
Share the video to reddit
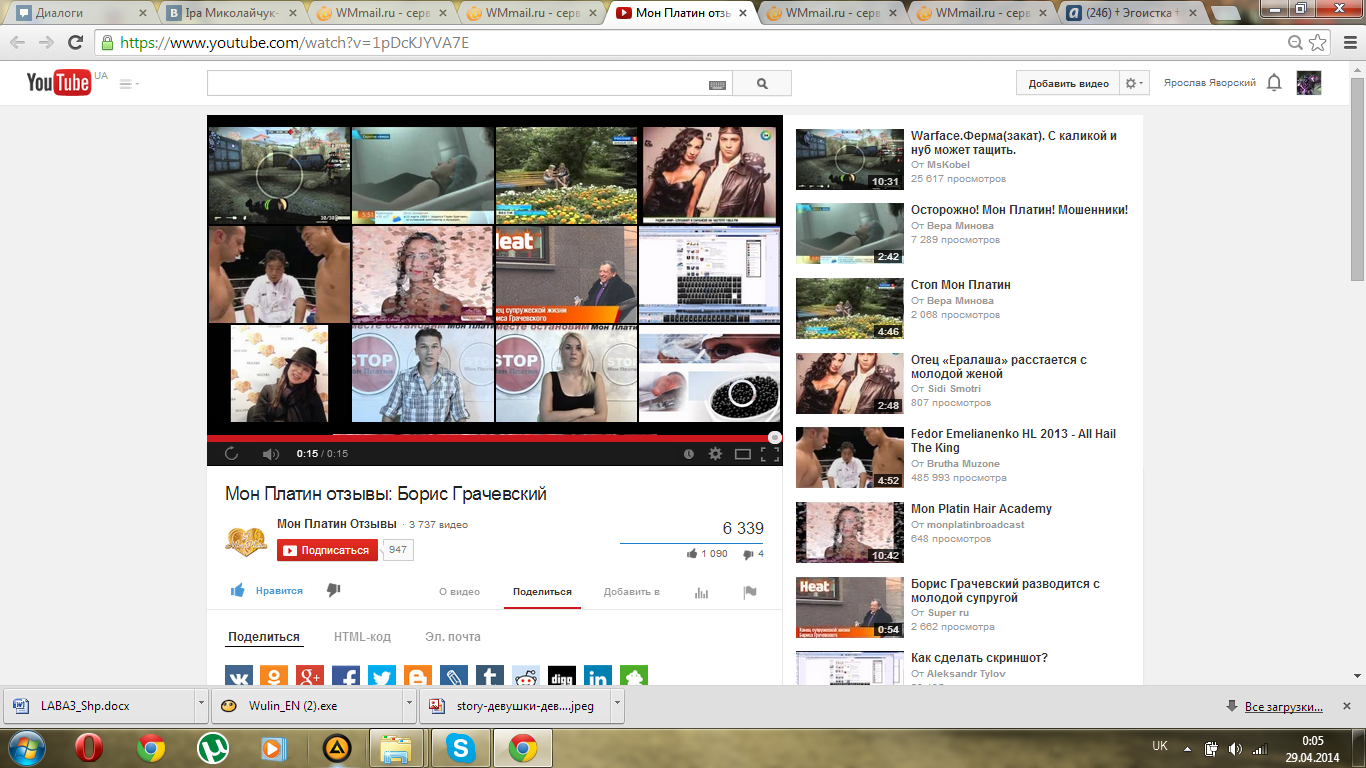pyautogui.click(x=526, y=677)
